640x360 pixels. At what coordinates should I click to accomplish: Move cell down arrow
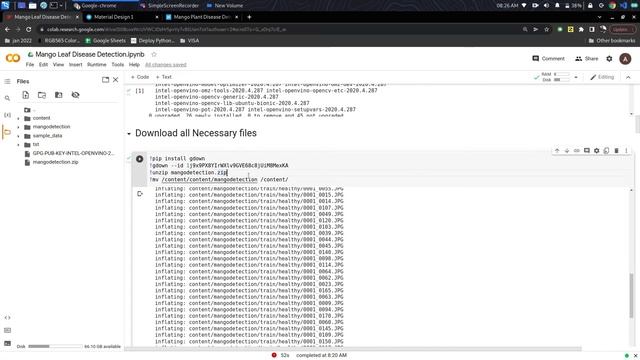click(567, 151)
